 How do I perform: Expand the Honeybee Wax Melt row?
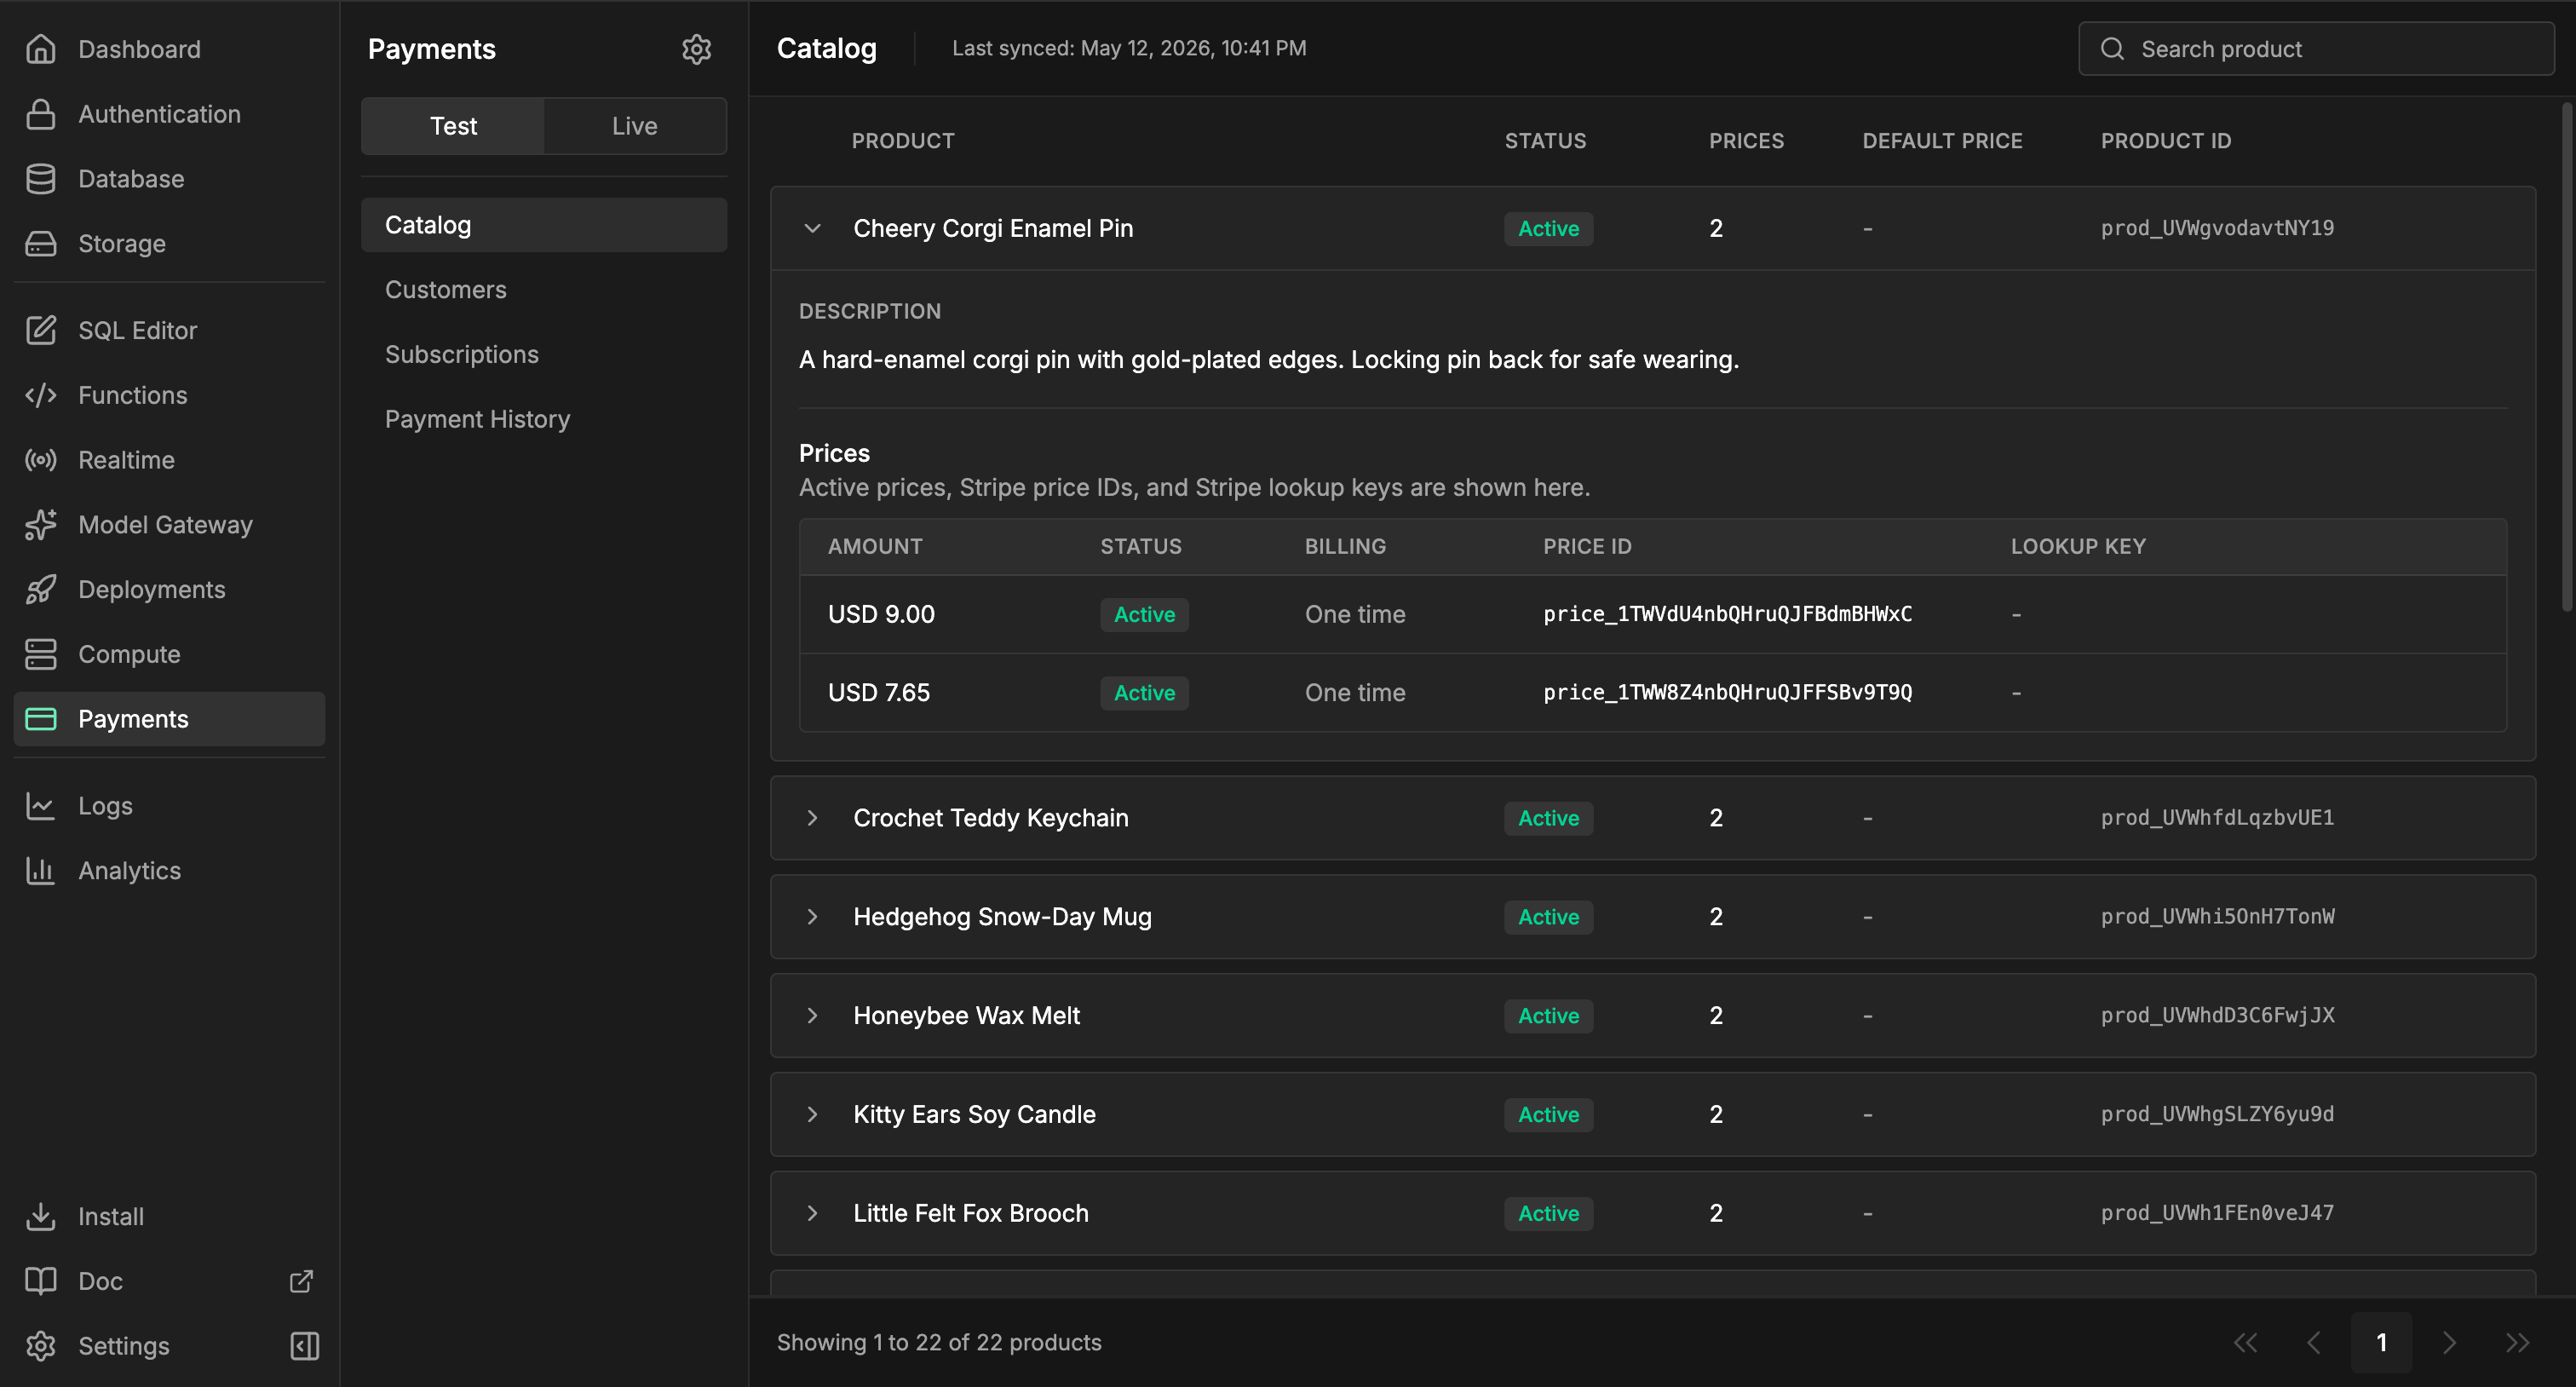click(812, 1016)
